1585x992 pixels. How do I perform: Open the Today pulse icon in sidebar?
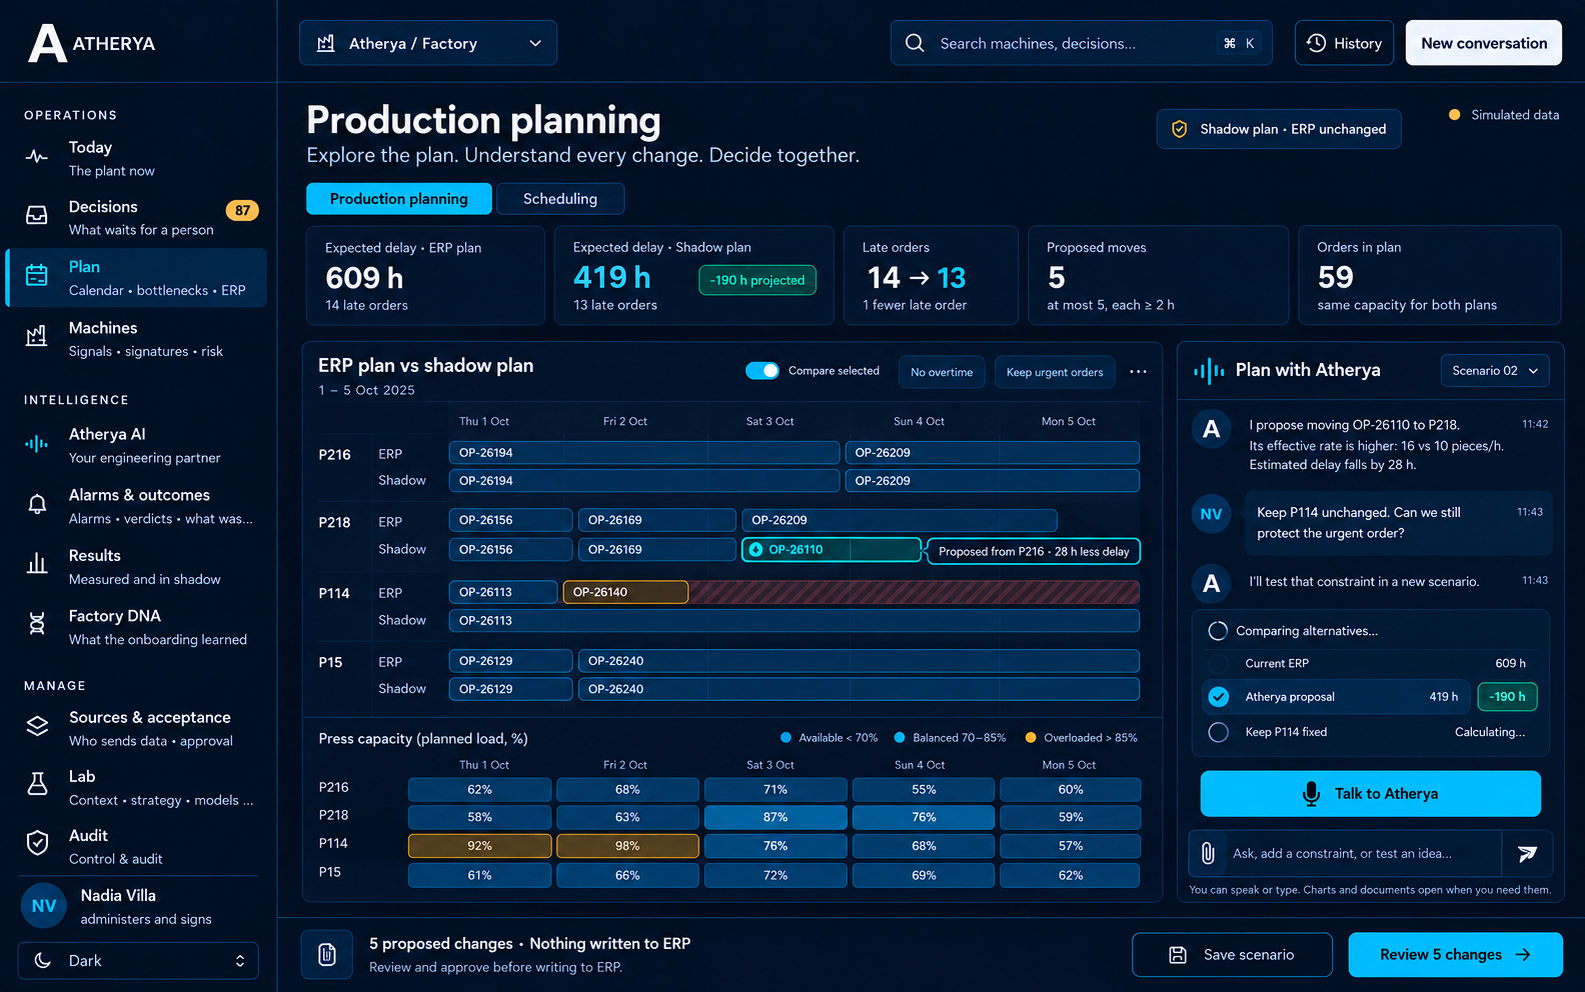37,157
